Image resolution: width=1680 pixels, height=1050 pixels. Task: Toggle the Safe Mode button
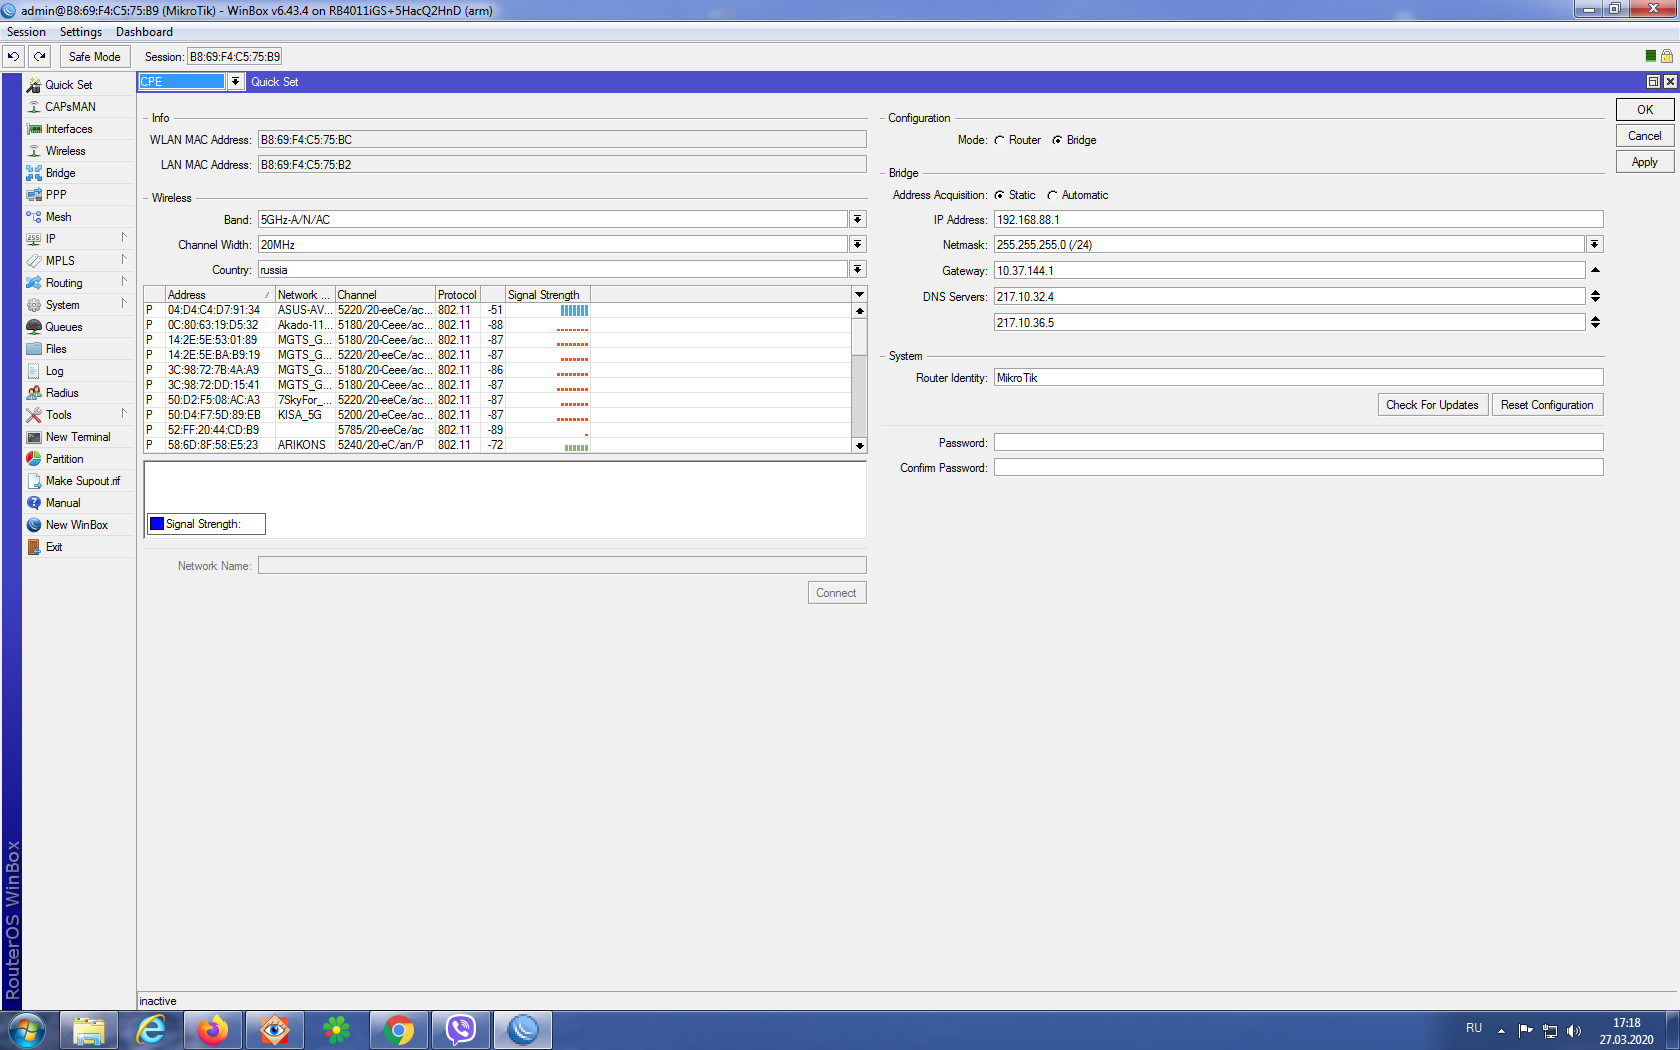click(94, 57)
